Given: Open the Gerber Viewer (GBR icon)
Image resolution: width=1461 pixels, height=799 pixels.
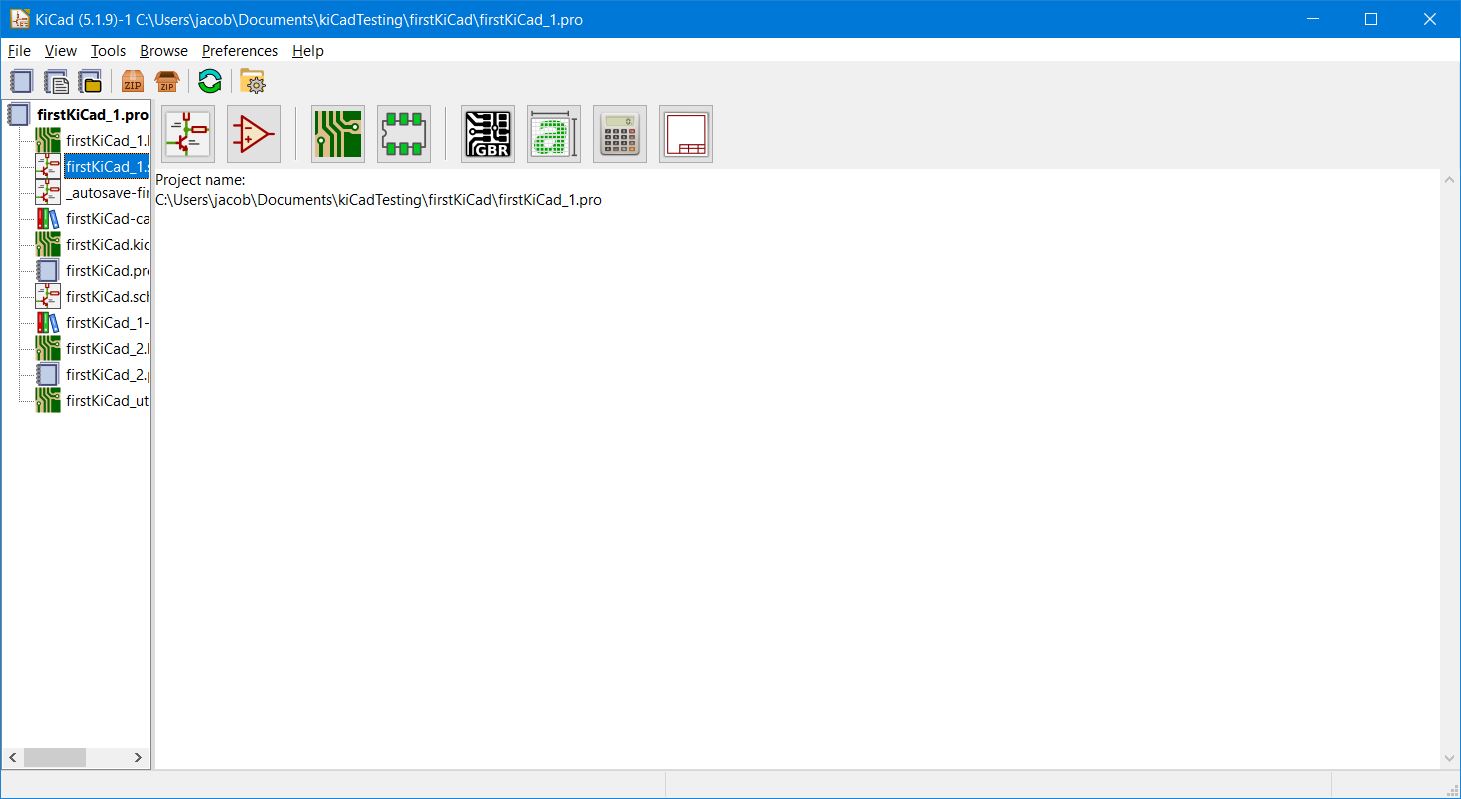Looking at the screenshot, I should coord(488,134).
